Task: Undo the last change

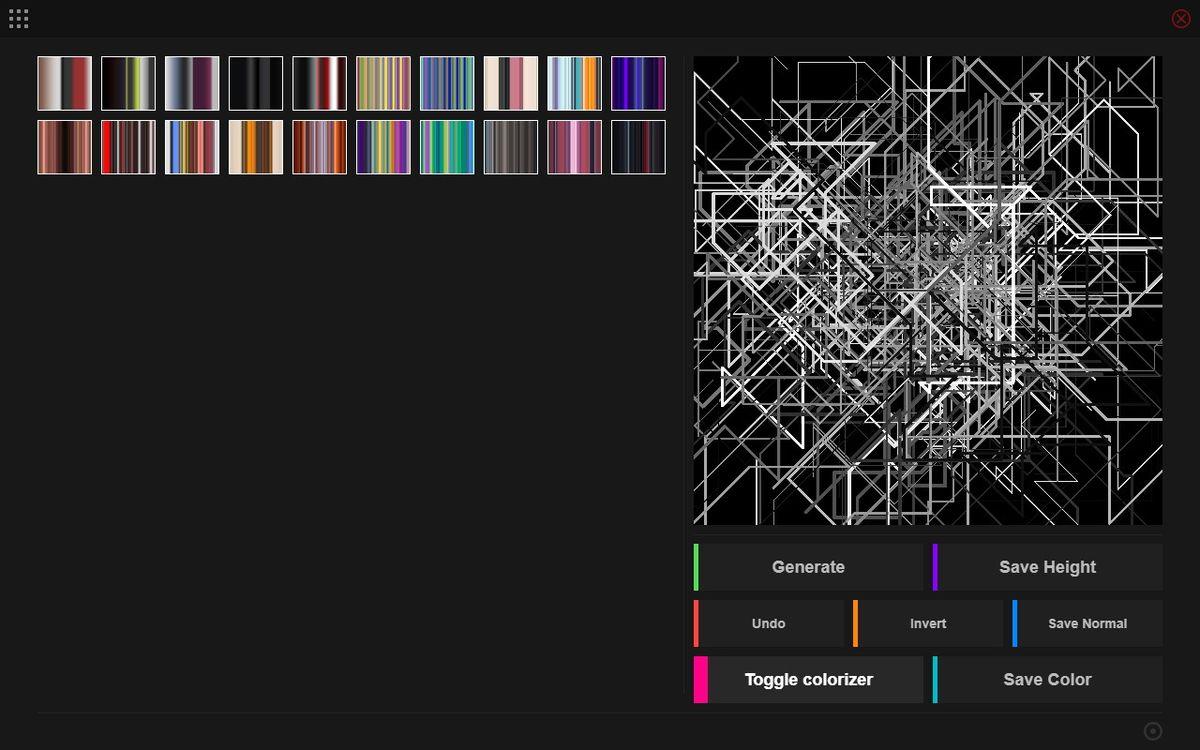Action: point(768,623)
